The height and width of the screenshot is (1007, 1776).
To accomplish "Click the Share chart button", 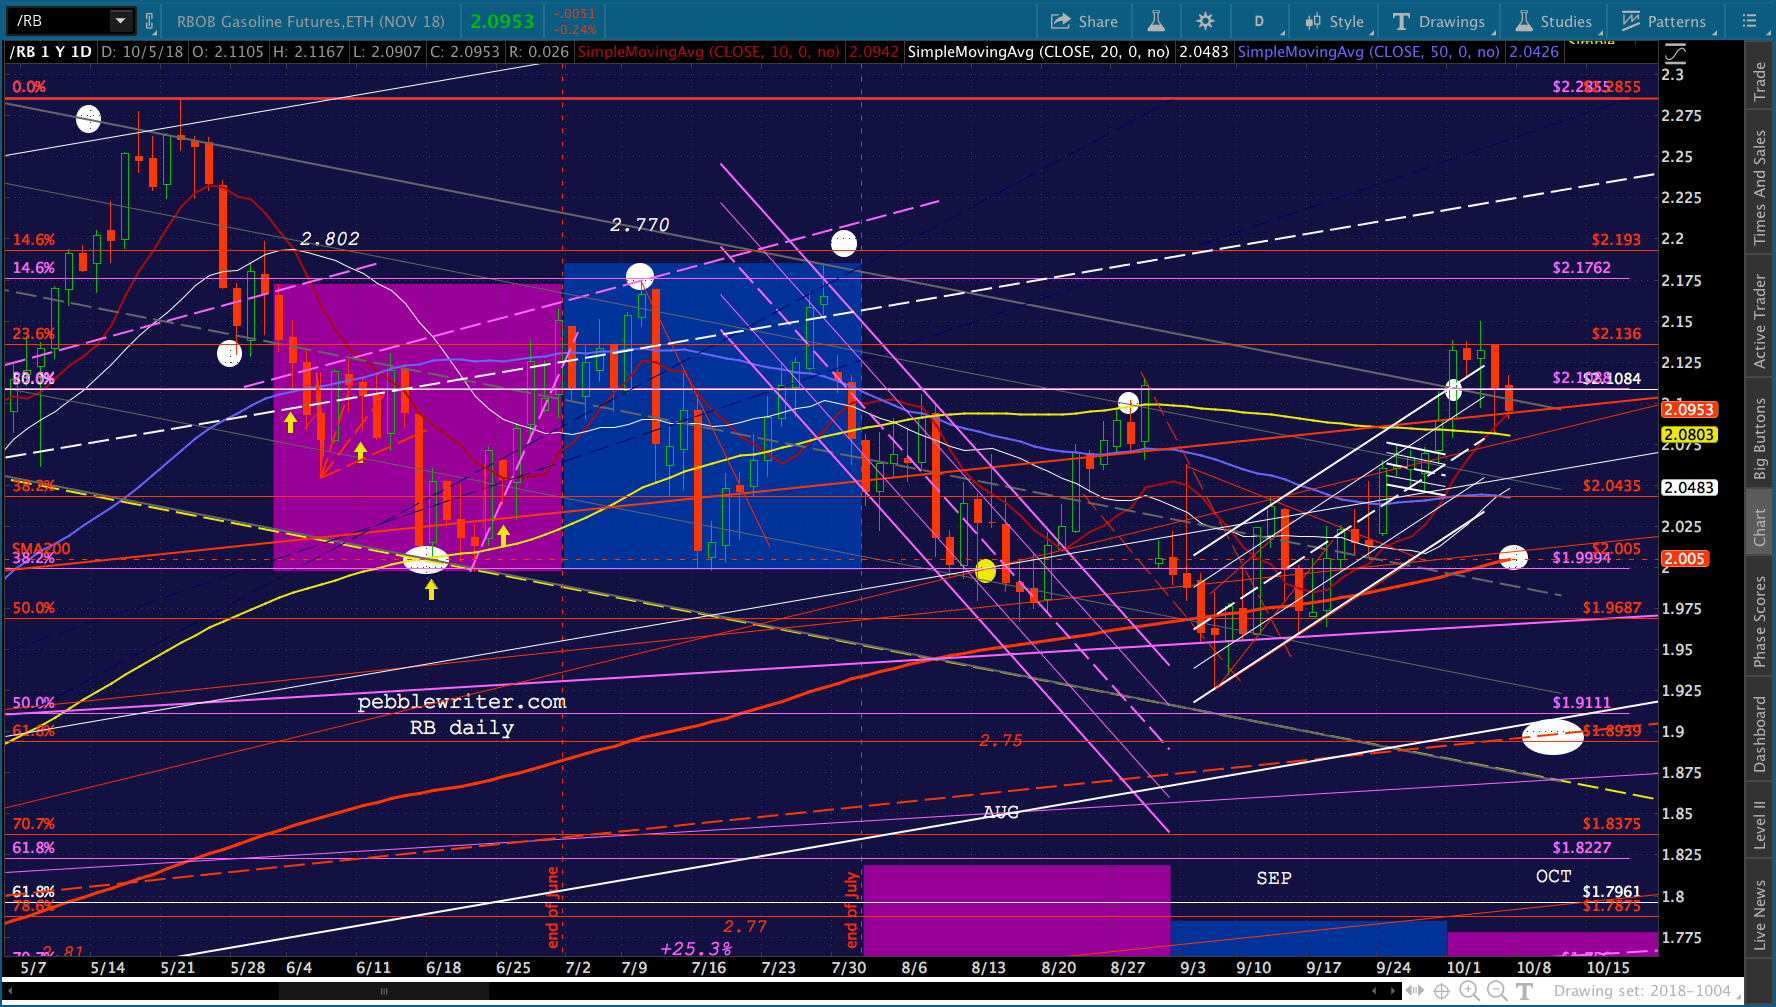I will [x=1084, y=21].
